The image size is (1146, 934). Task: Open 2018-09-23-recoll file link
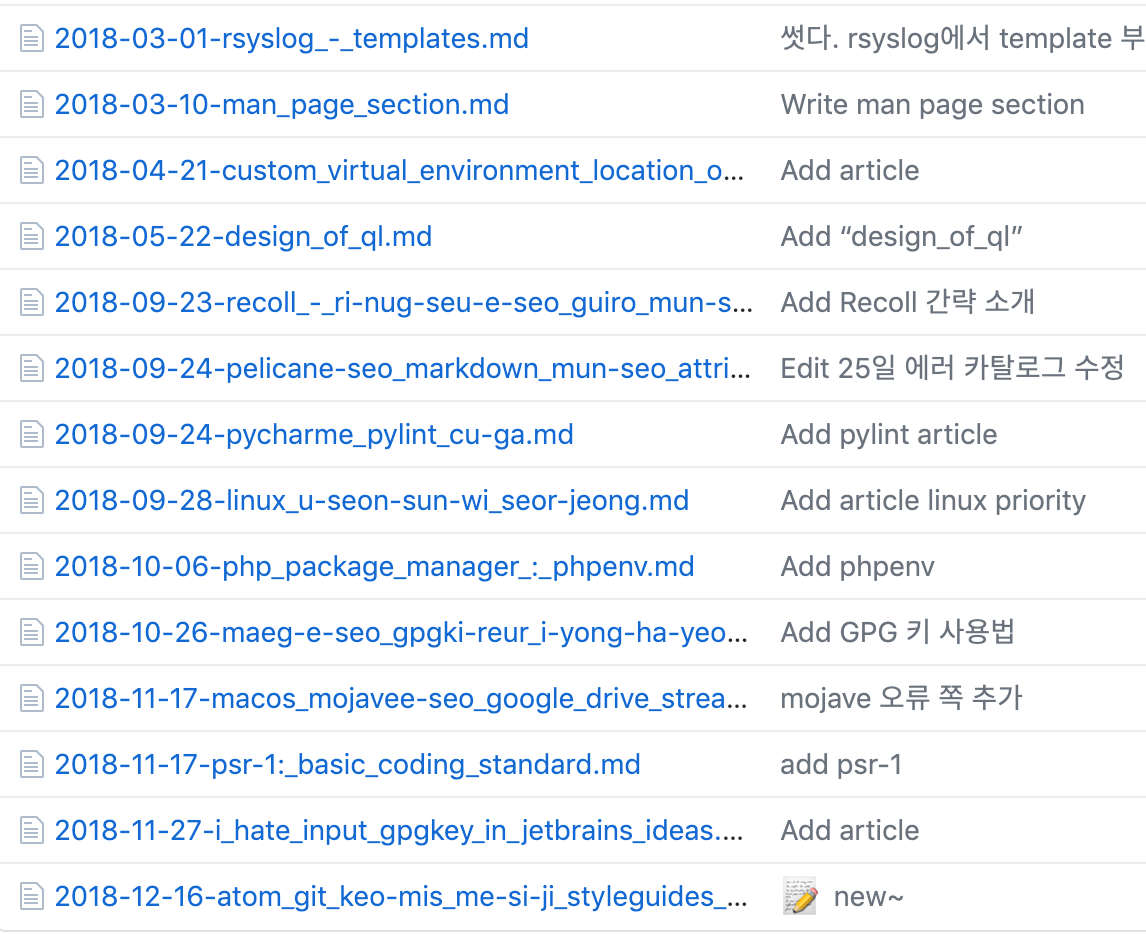click(403, 303)
